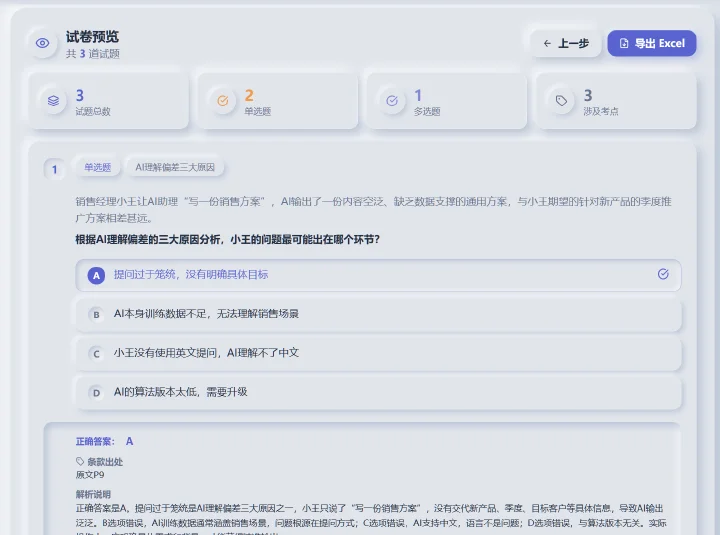Select option A letter badge
The image size is (720, 535).
click(x=96, y=276)
